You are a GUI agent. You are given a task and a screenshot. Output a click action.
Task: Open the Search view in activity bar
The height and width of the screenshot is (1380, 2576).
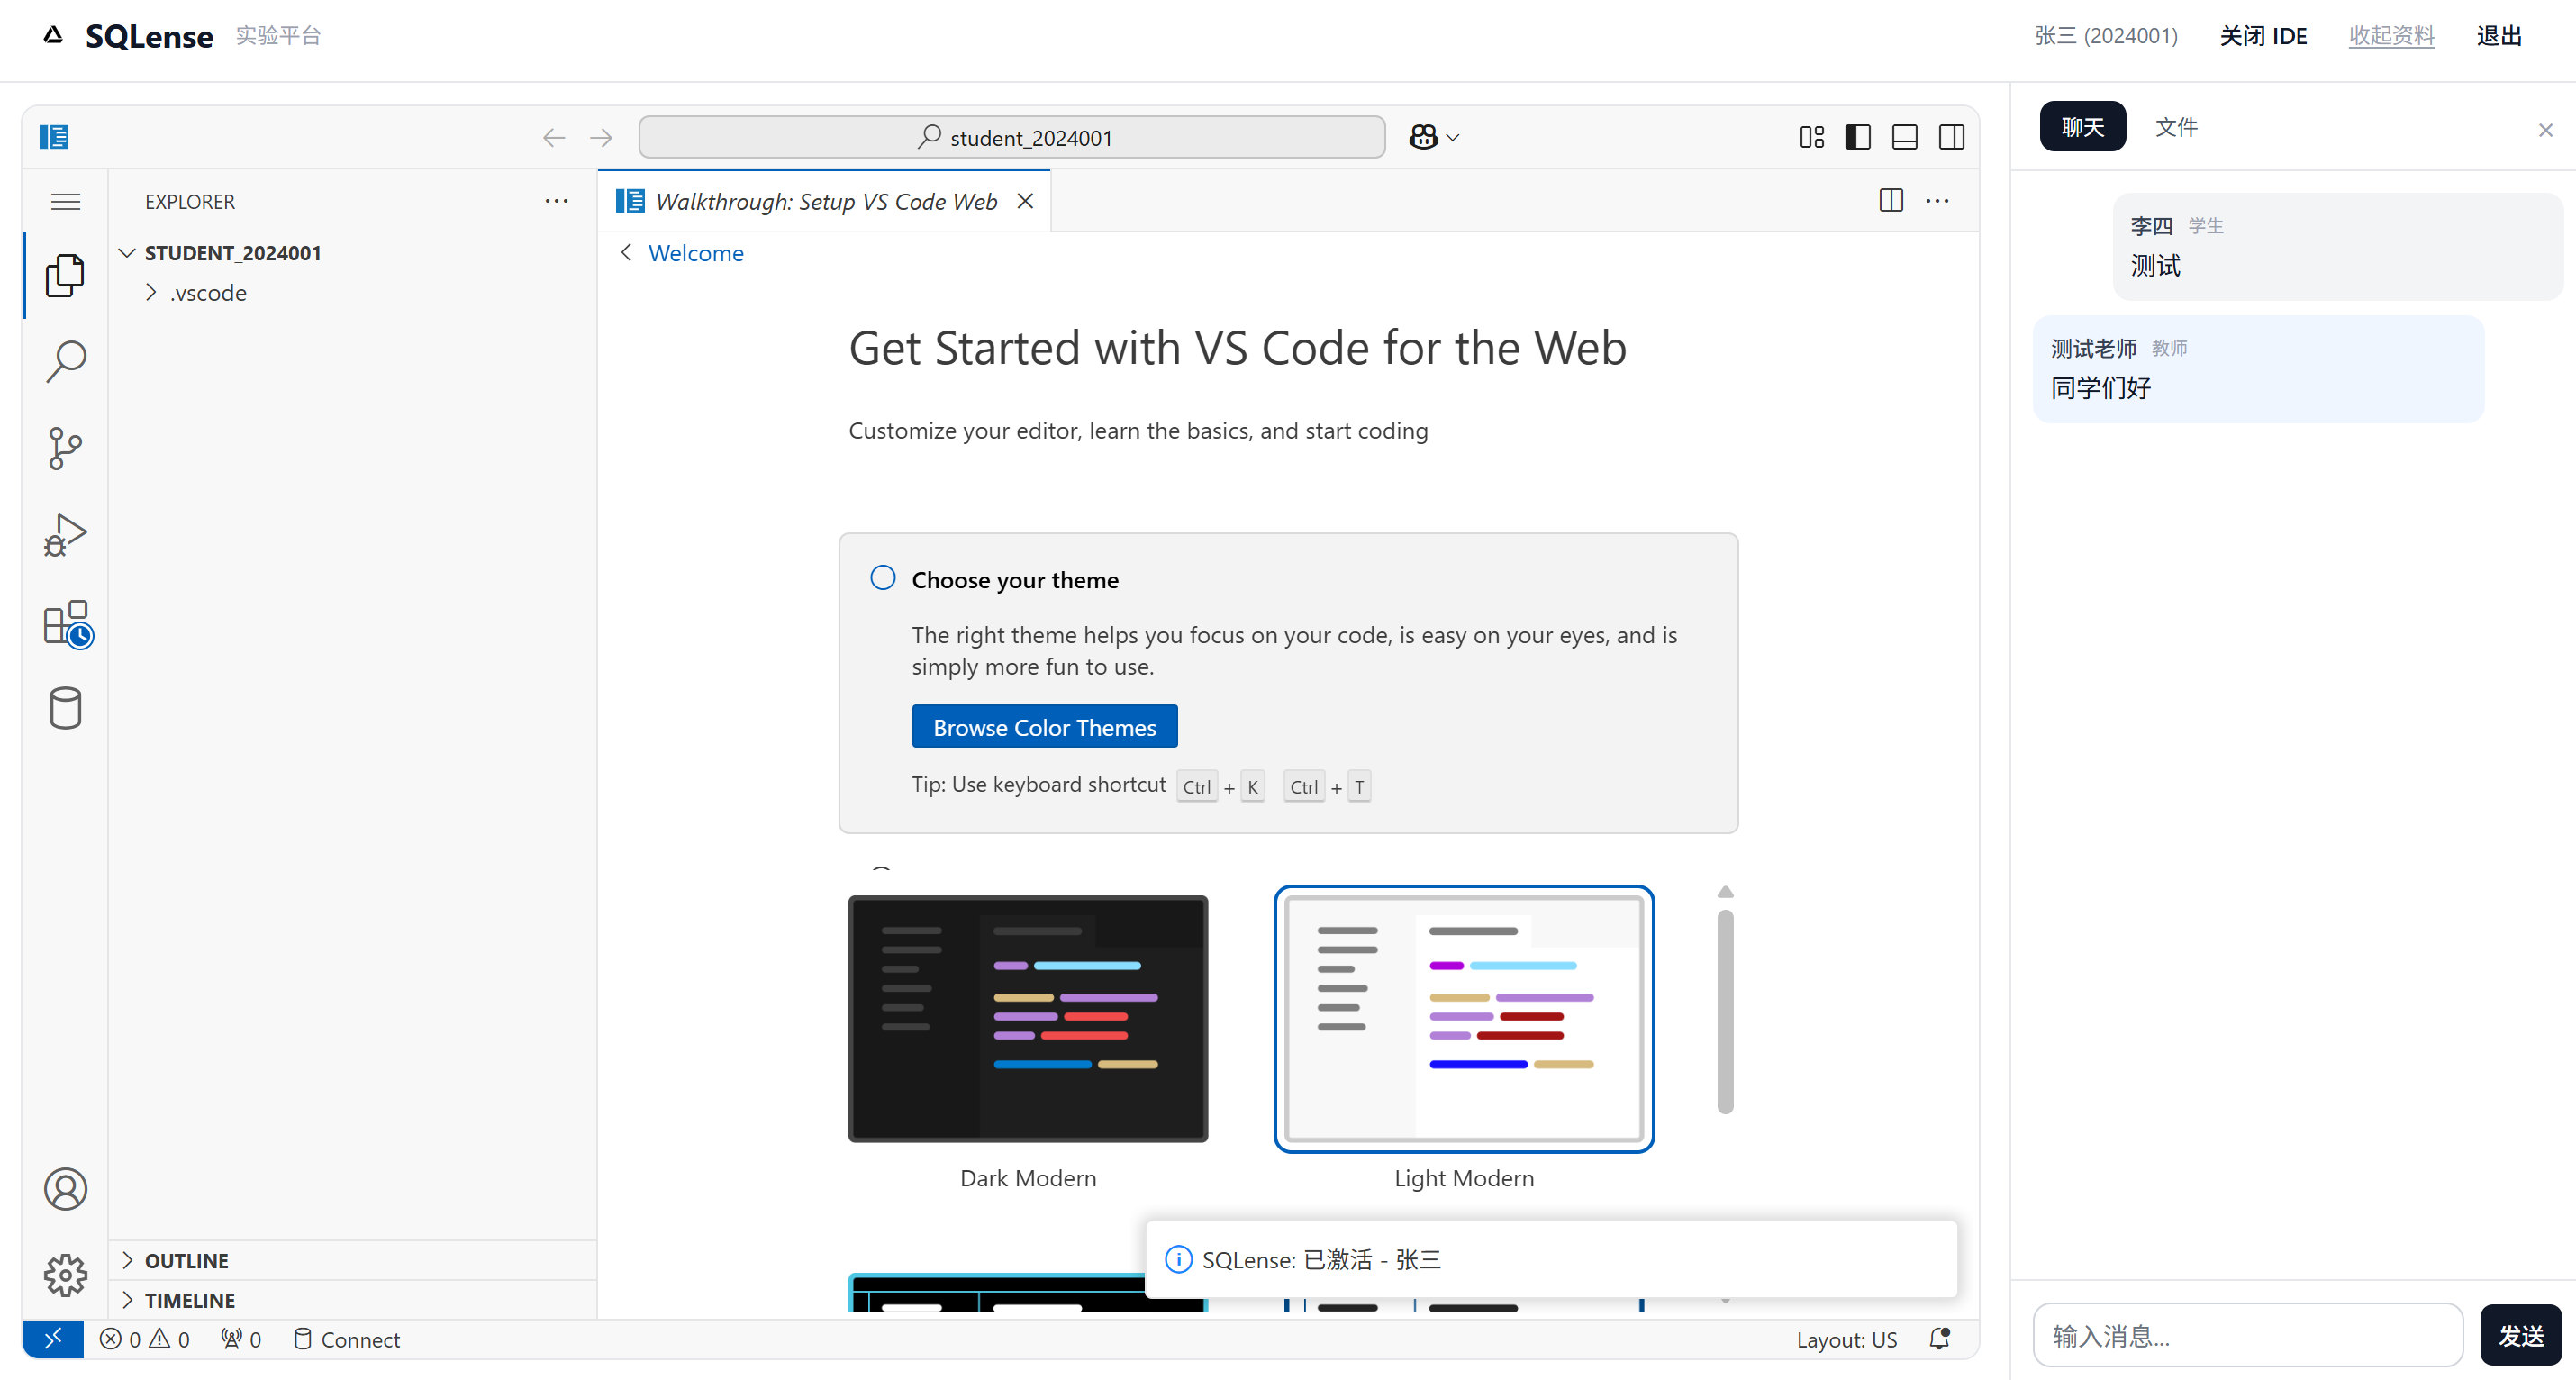pos(65,361)
